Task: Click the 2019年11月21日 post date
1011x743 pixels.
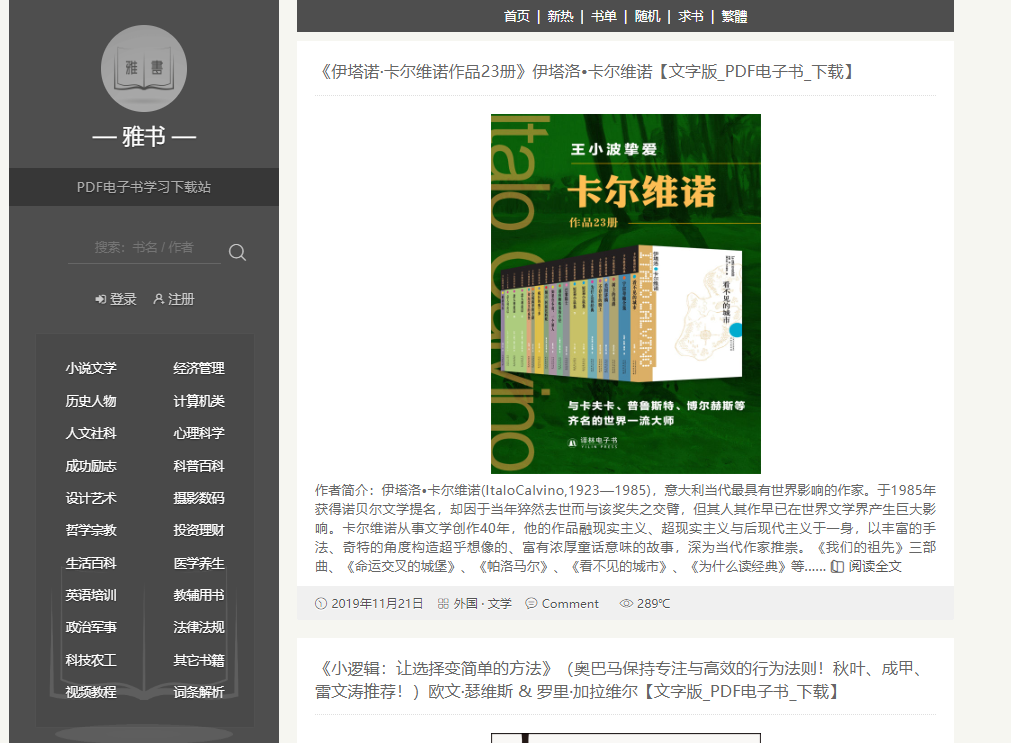Action: 369,604
